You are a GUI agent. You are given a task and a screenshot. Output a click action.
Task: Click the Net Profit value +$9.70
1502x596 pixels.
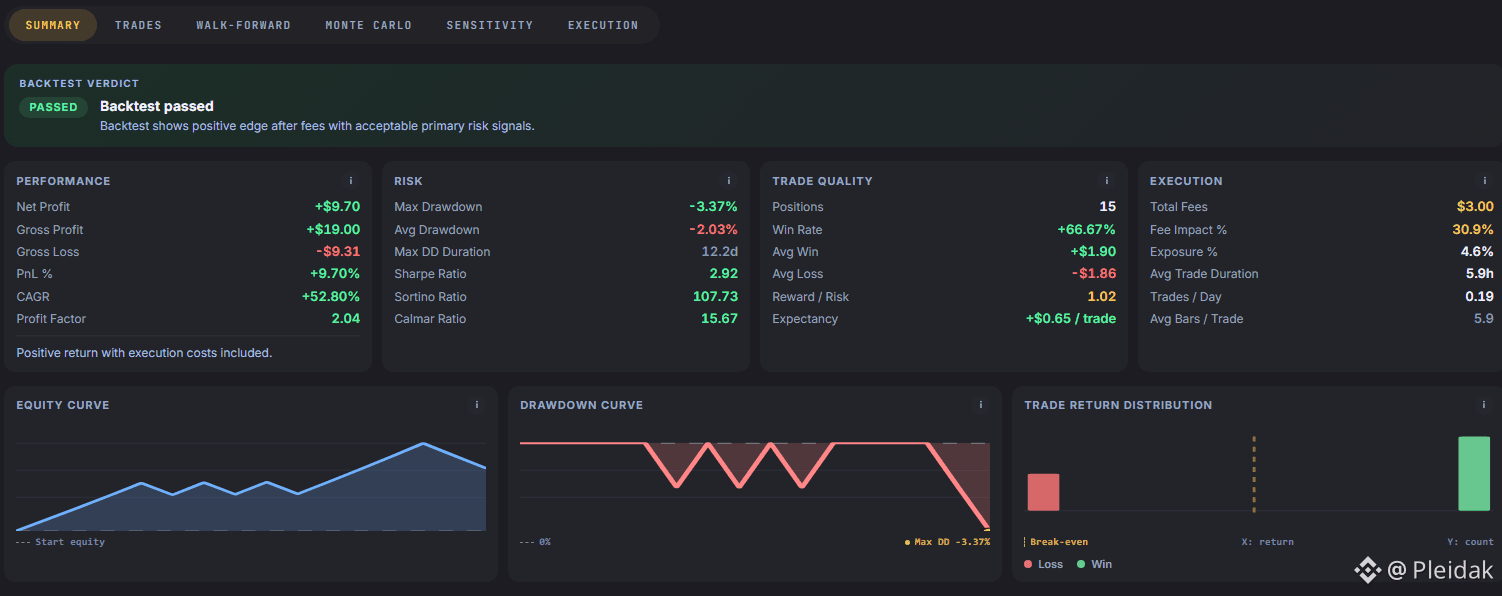point(337,207)
